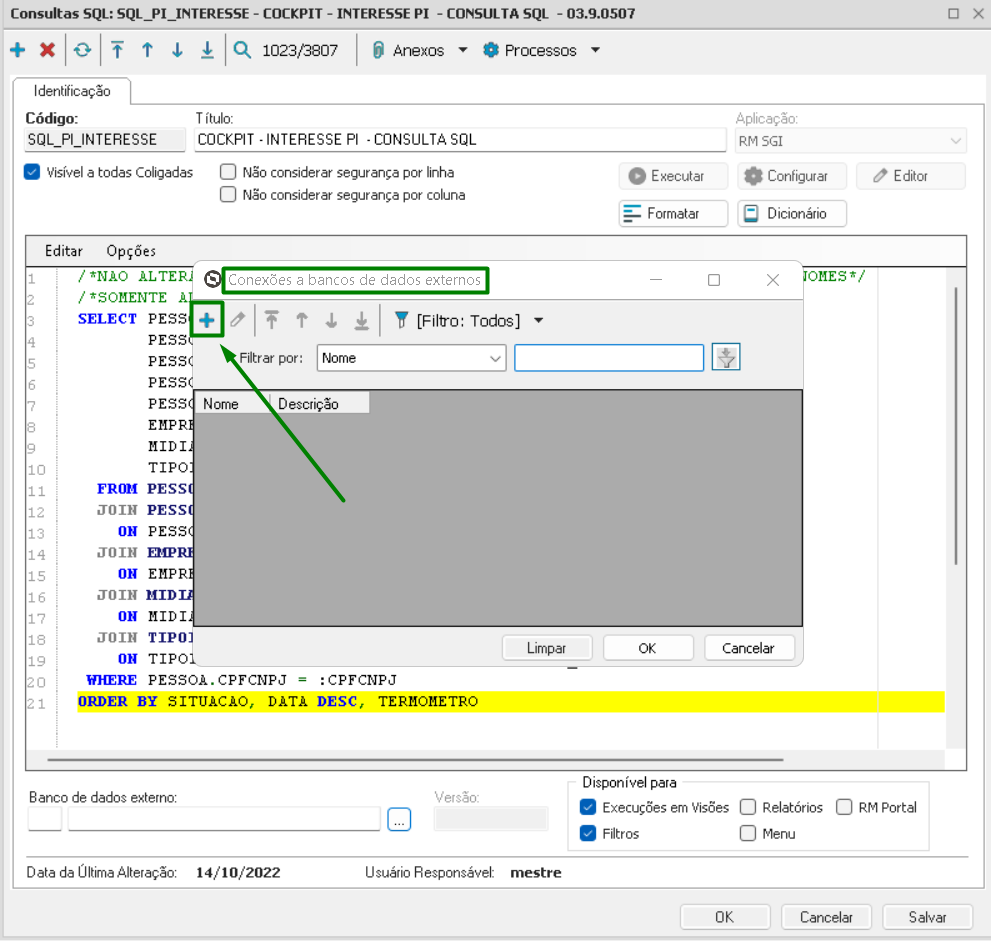The image size is (991, 941).
Task: Go to previous connection in dialog toolbar
Action: (x=302, y=320)
